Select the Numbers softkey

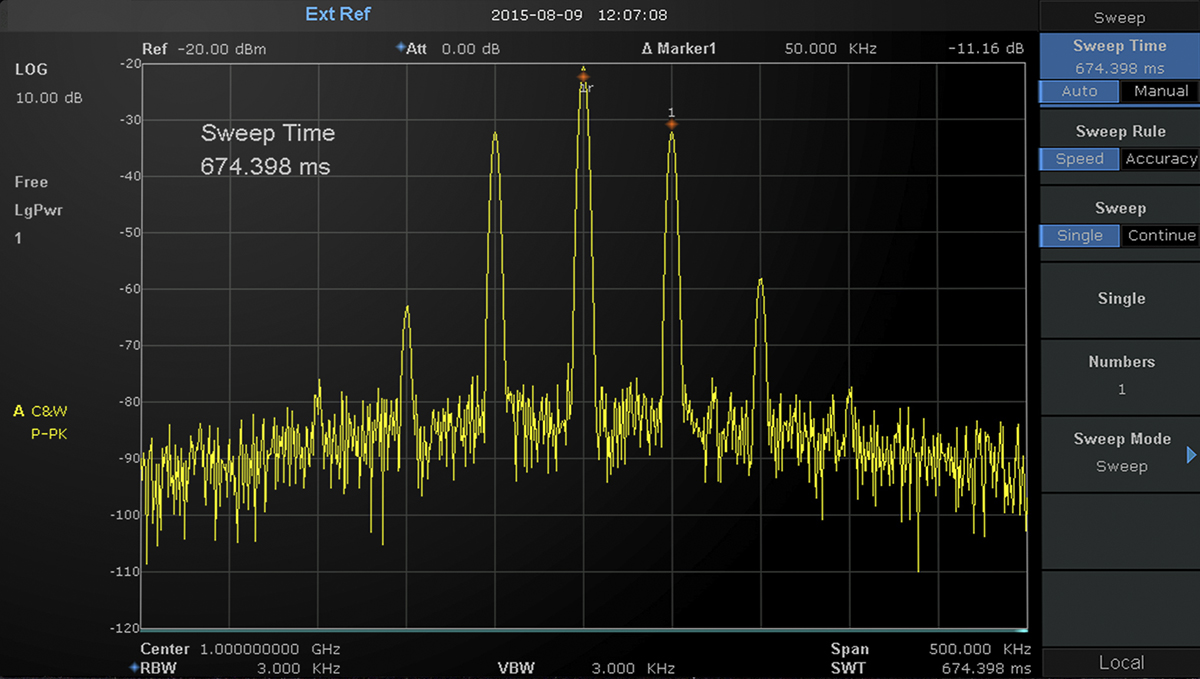1120,375
